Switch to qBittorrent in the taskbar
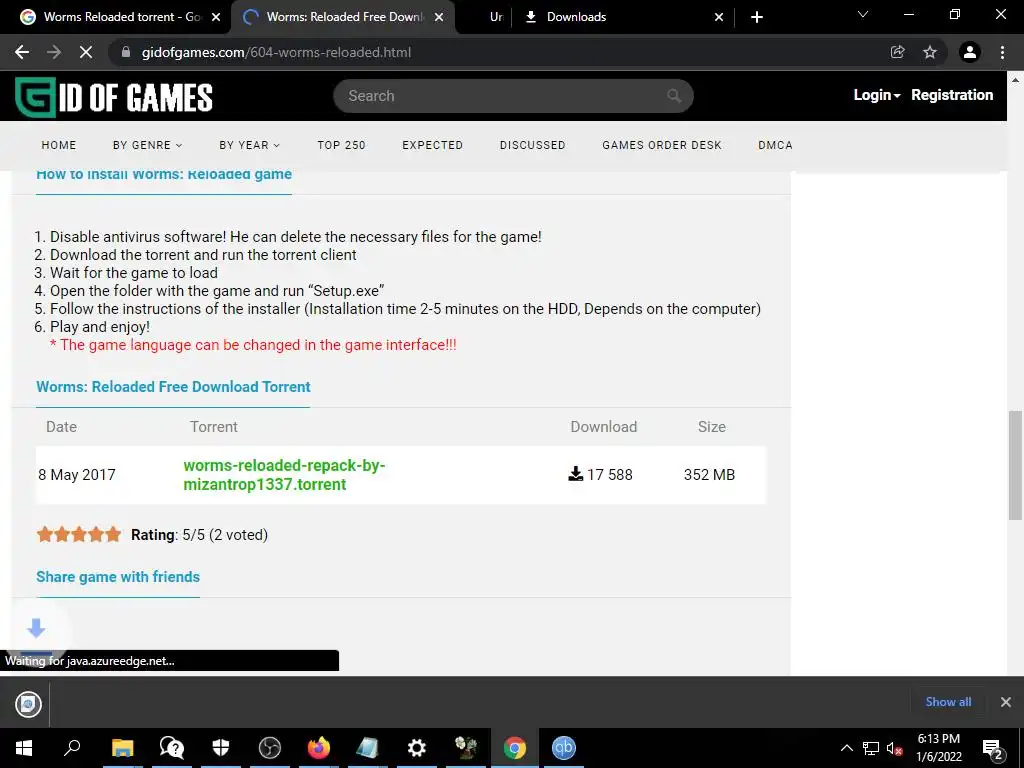1024x768 pixels. [x=564, y=748]
